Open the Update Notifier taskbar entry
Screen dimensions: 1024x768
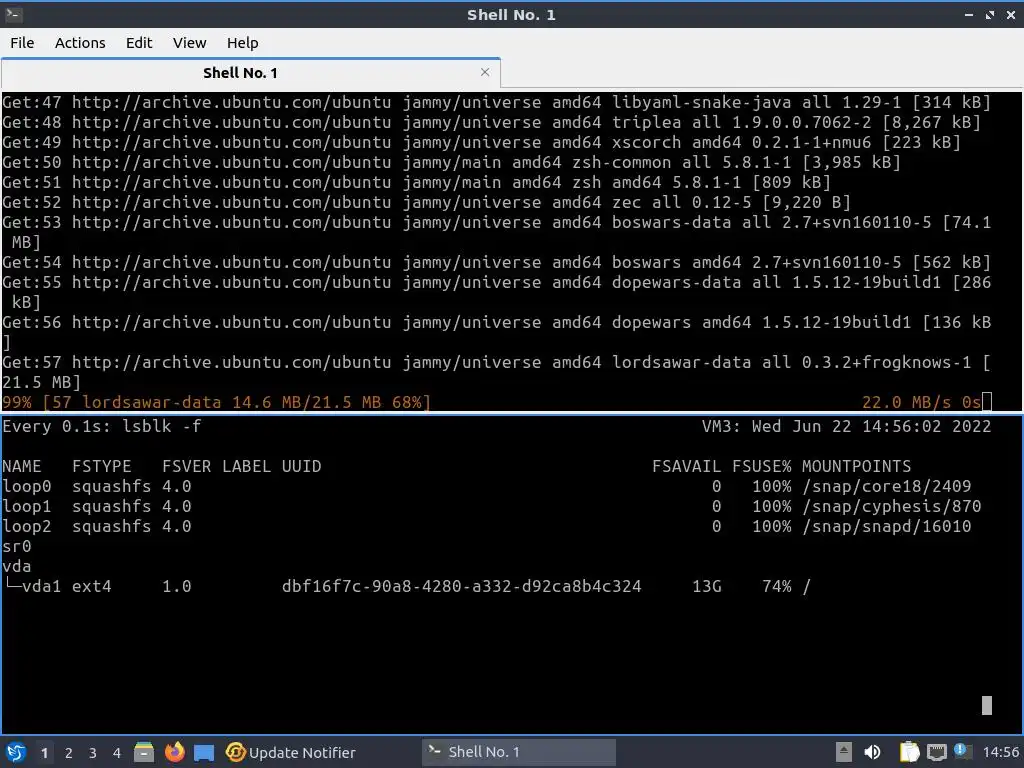tap(290, 752)
